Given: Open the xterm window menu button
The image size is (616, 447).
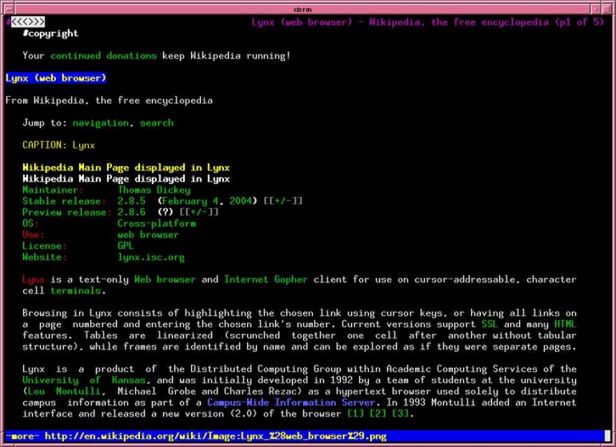Looking at the screenshot, I should coord(9,9).
